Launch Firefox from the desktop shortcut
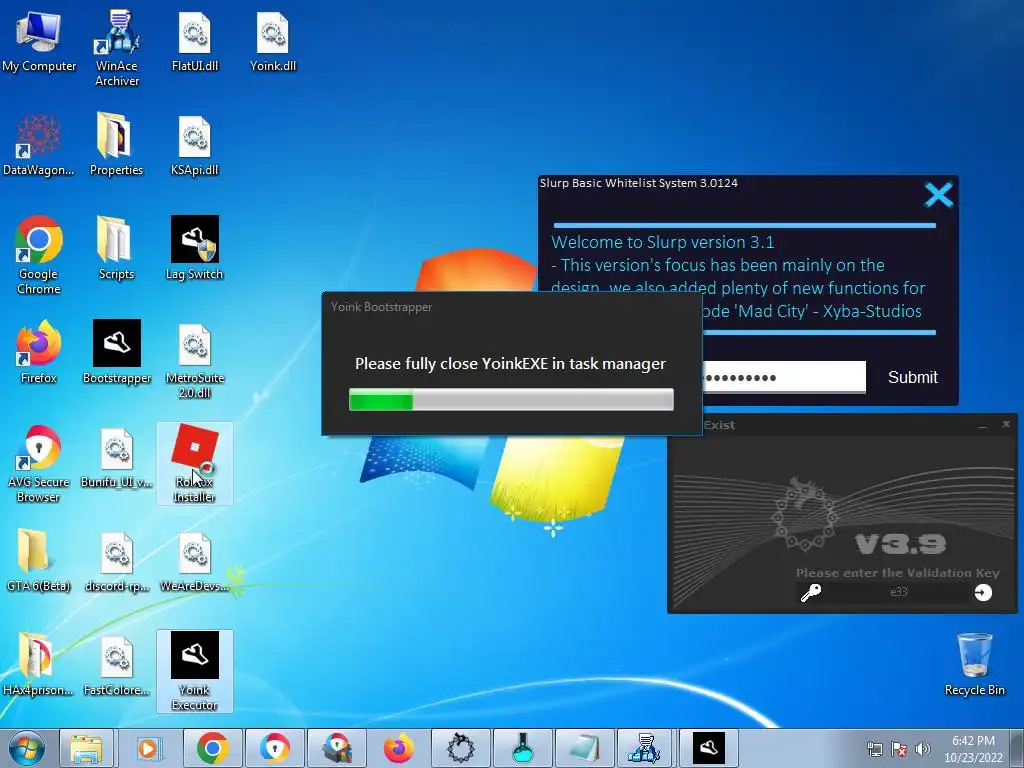Screen dimensions: 1024x768 (x=39, y=353)
